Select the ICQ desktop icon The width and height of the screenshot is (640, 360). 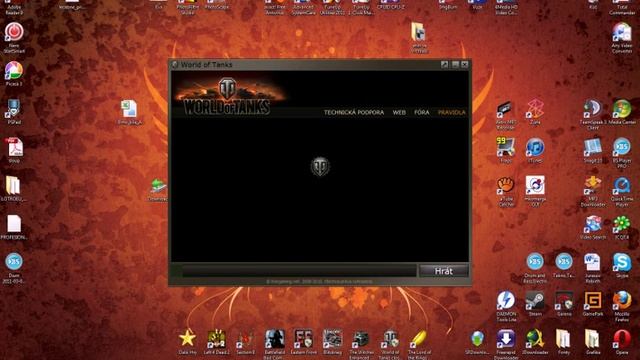[x=622, y=224]
